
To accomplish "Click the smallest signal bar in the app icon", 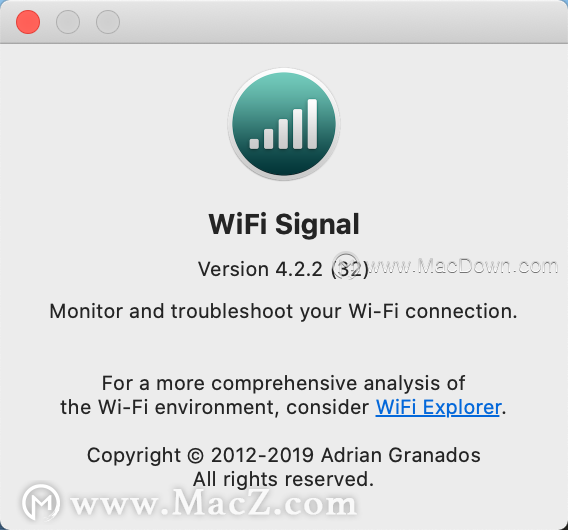I will tap(254, 143).
